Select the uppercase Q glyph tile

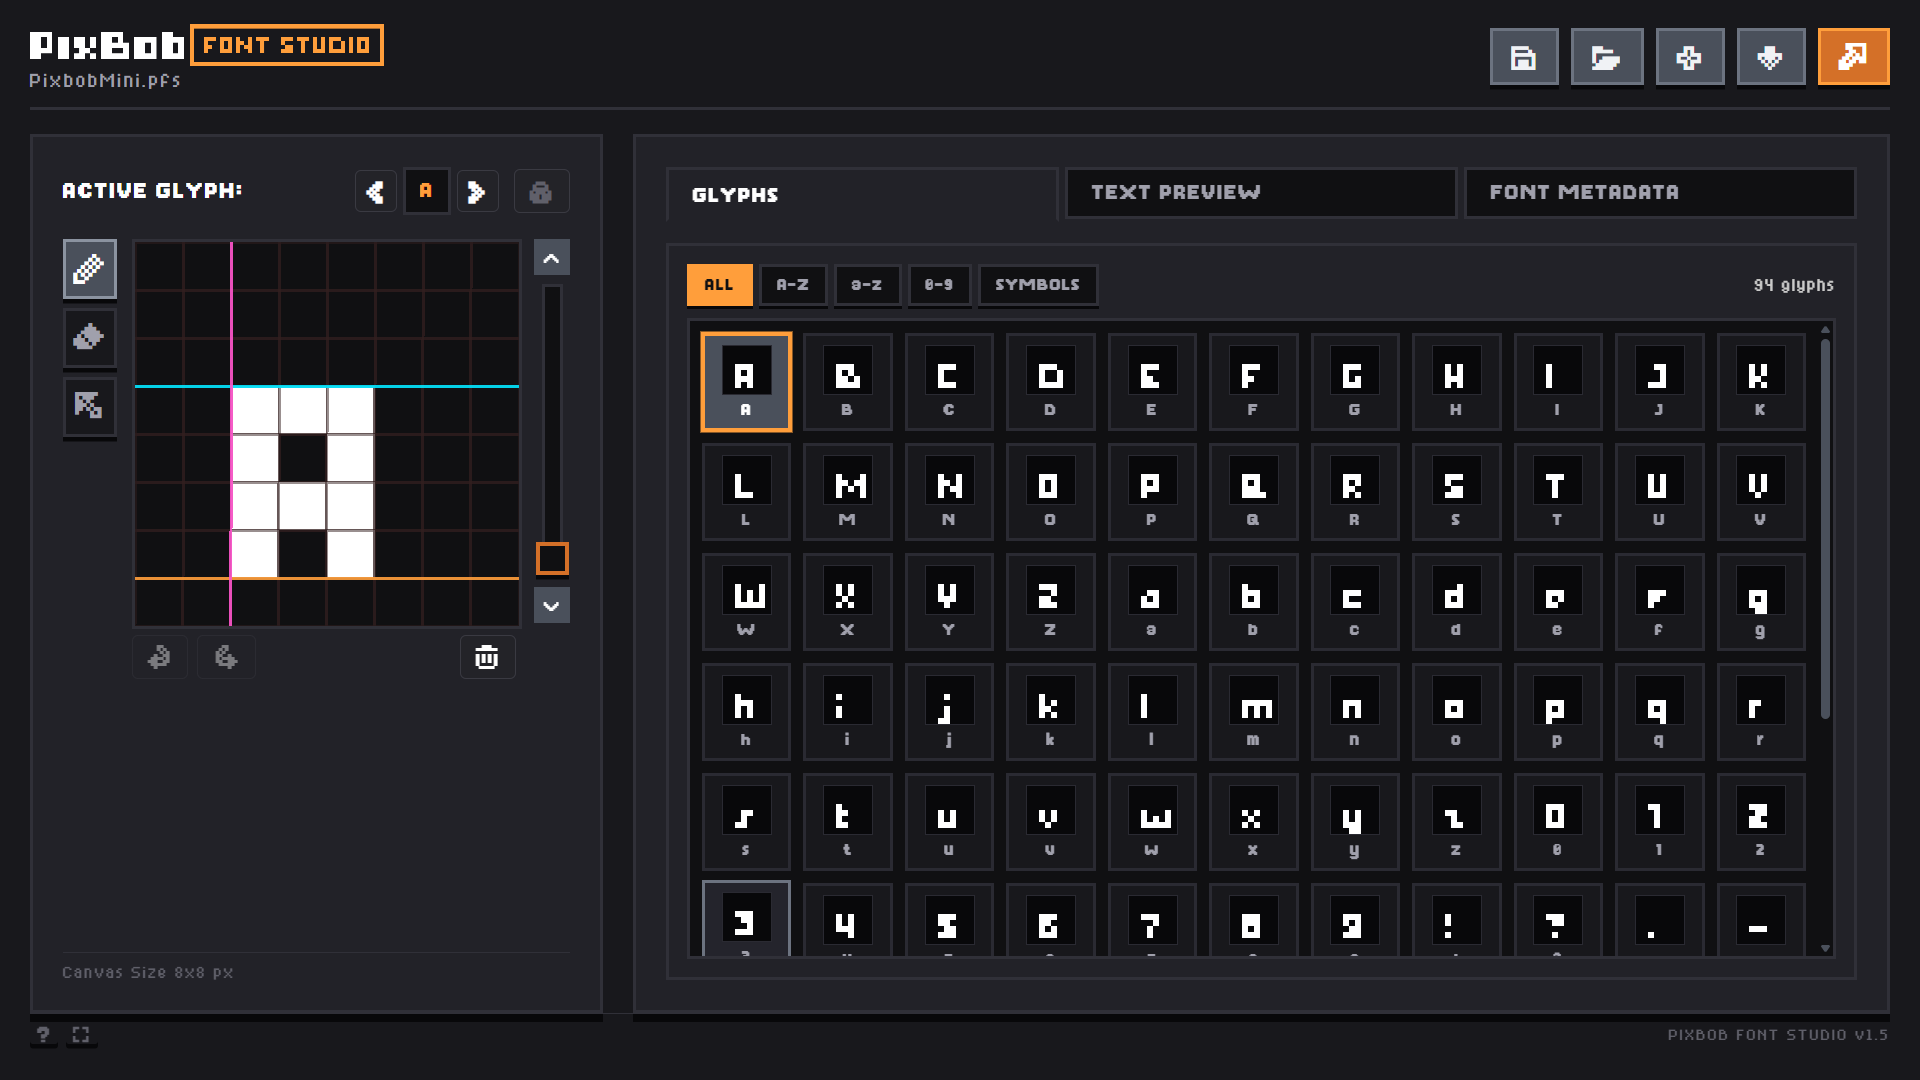pyautogui.click(x=1253, y=492)
